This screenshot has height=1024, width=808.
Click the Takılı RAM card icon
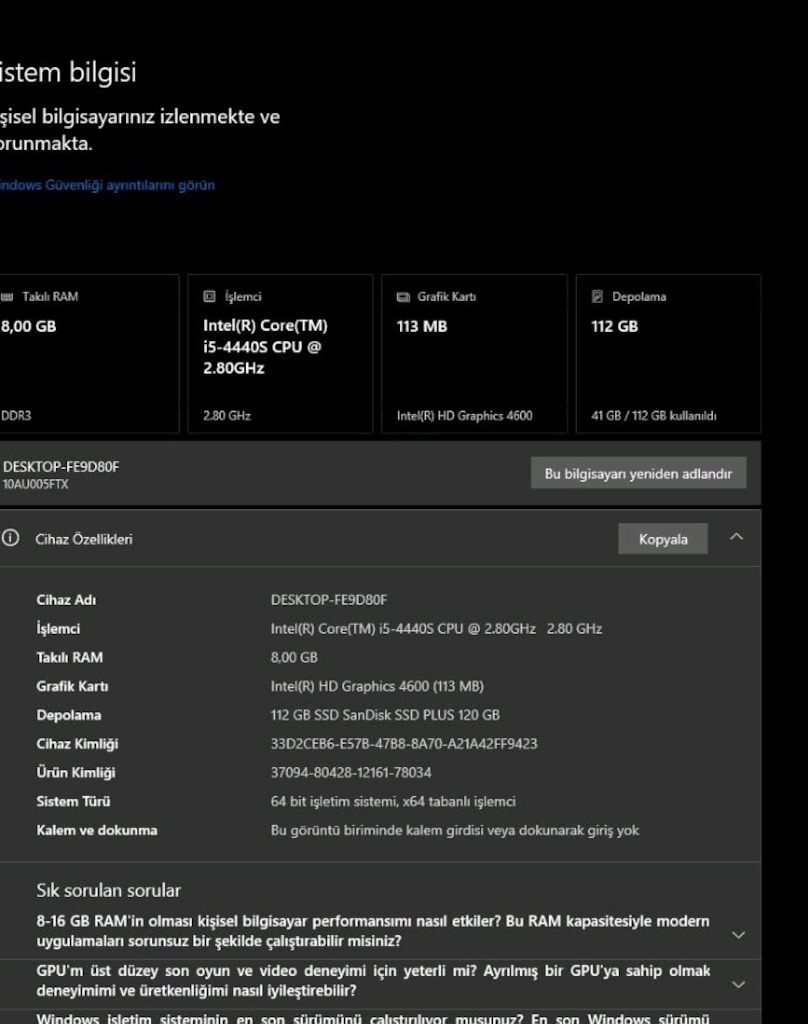pos(7,296)
